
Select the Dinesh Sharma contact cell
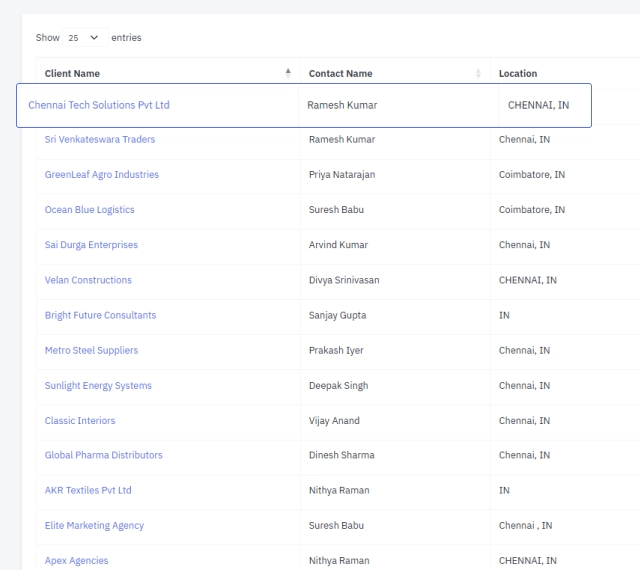click(341, 455)
